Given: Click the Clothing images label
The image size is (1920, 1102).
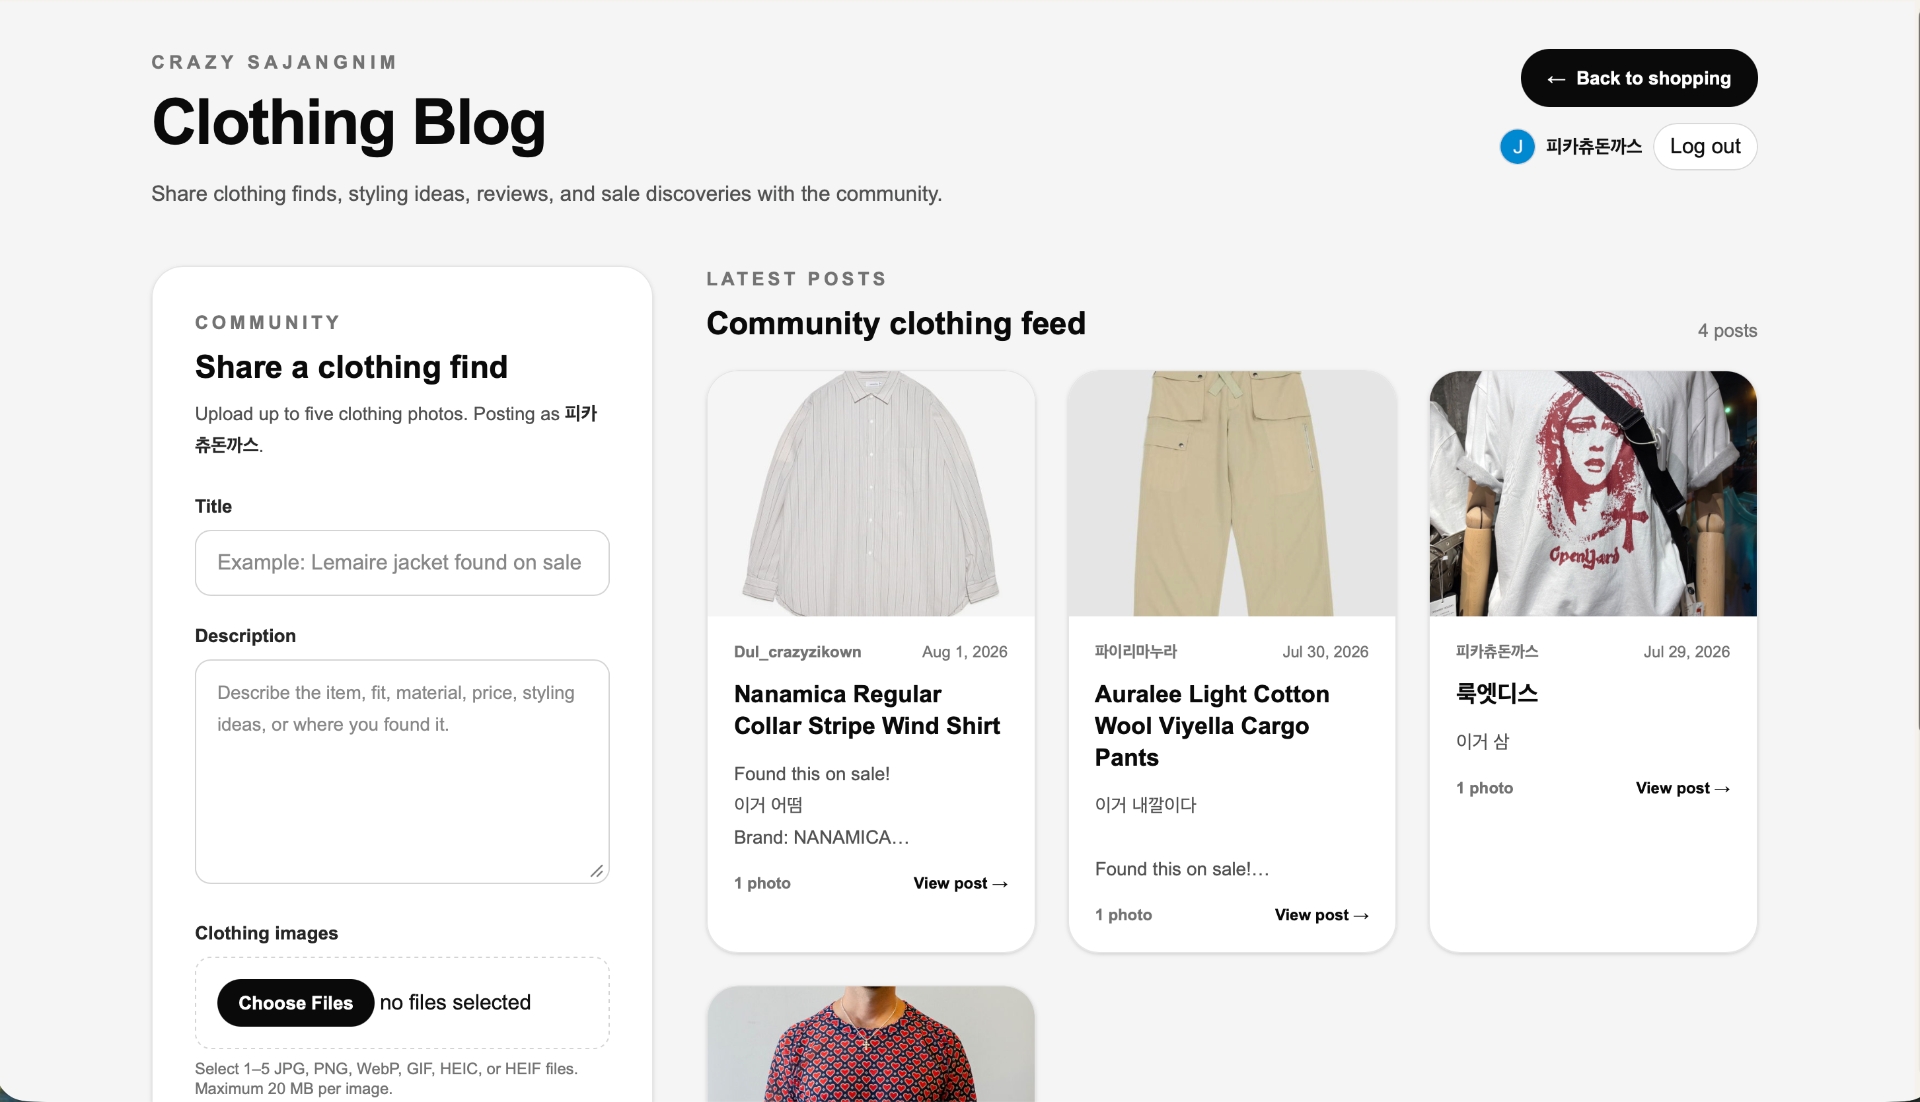Looking at the screenshot, I should tap(266, 933).
